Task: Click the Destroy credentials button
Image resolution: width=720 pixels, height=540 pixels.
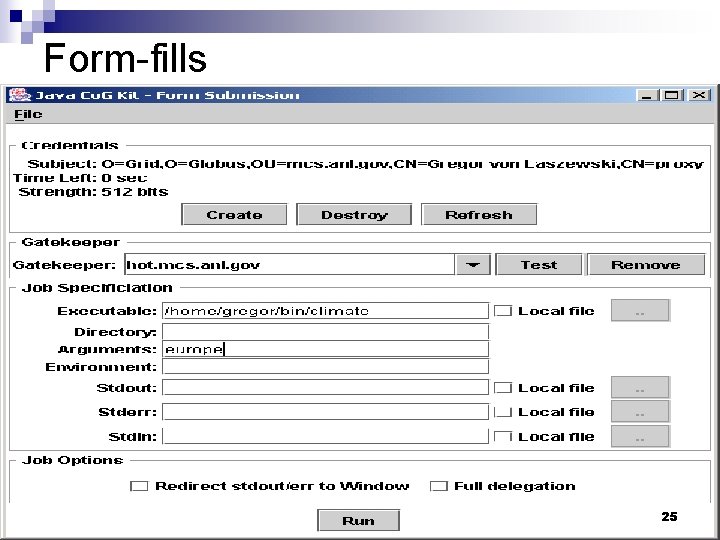Action: tap(354, 214)
